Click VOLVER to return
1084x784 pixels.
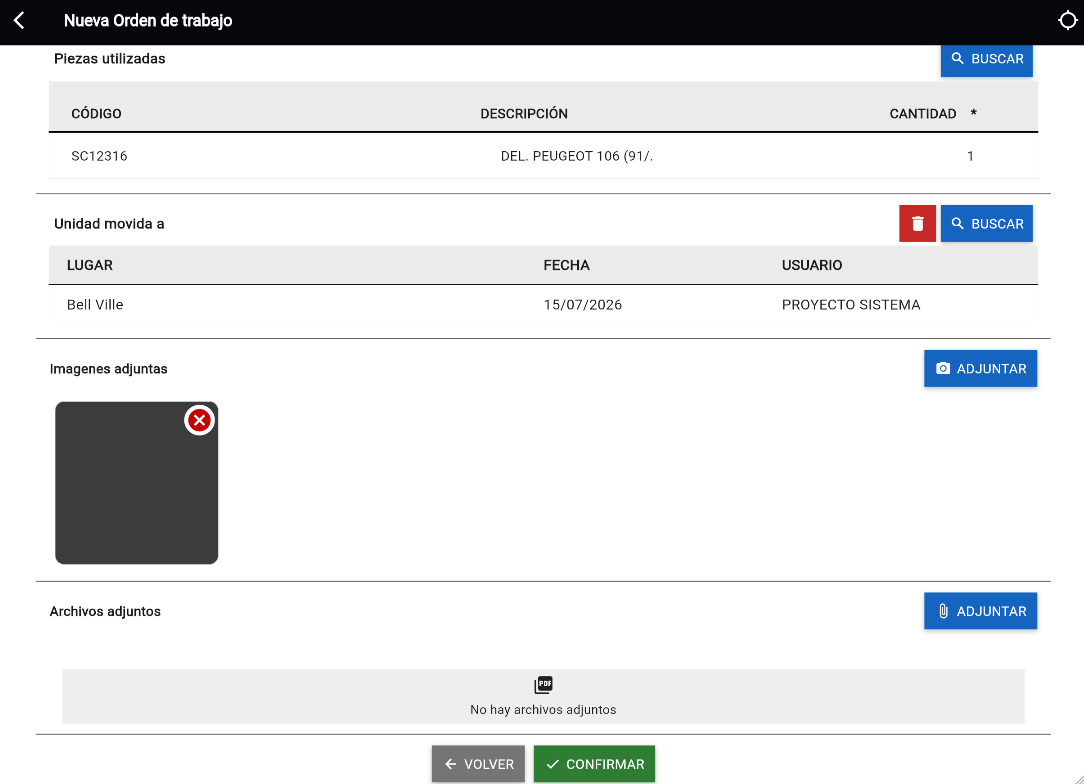coord(478,764)
